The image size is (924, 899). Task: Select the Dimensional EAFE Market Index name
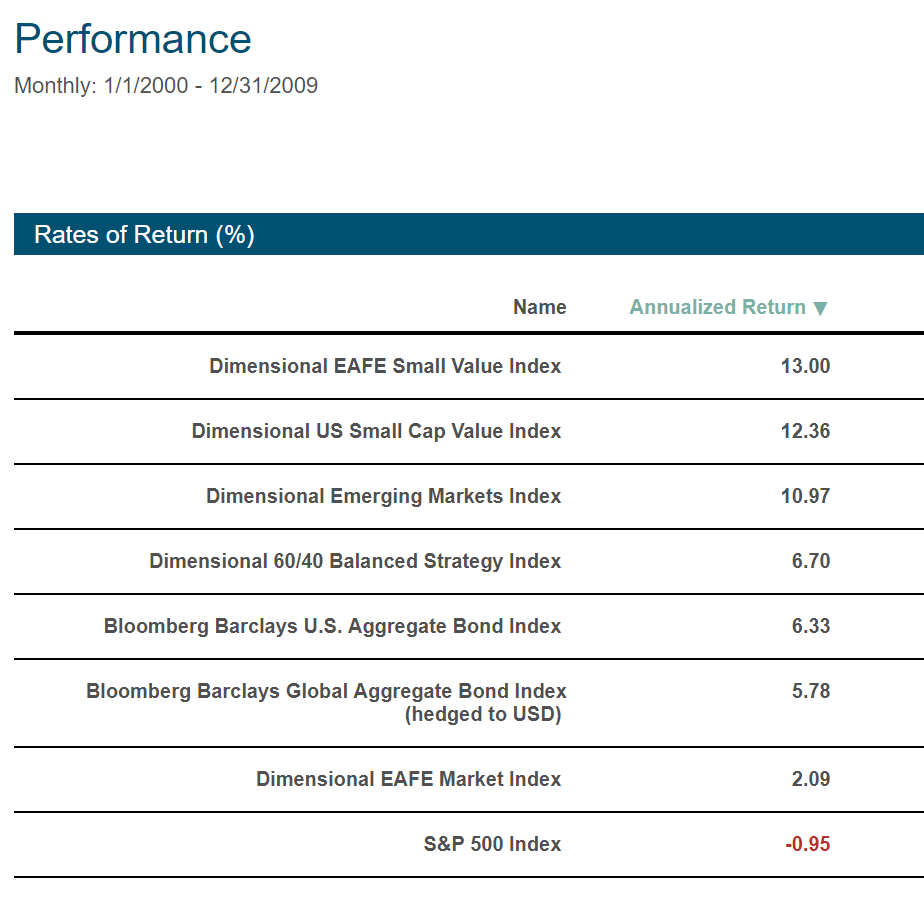click(x=408, y=779)
